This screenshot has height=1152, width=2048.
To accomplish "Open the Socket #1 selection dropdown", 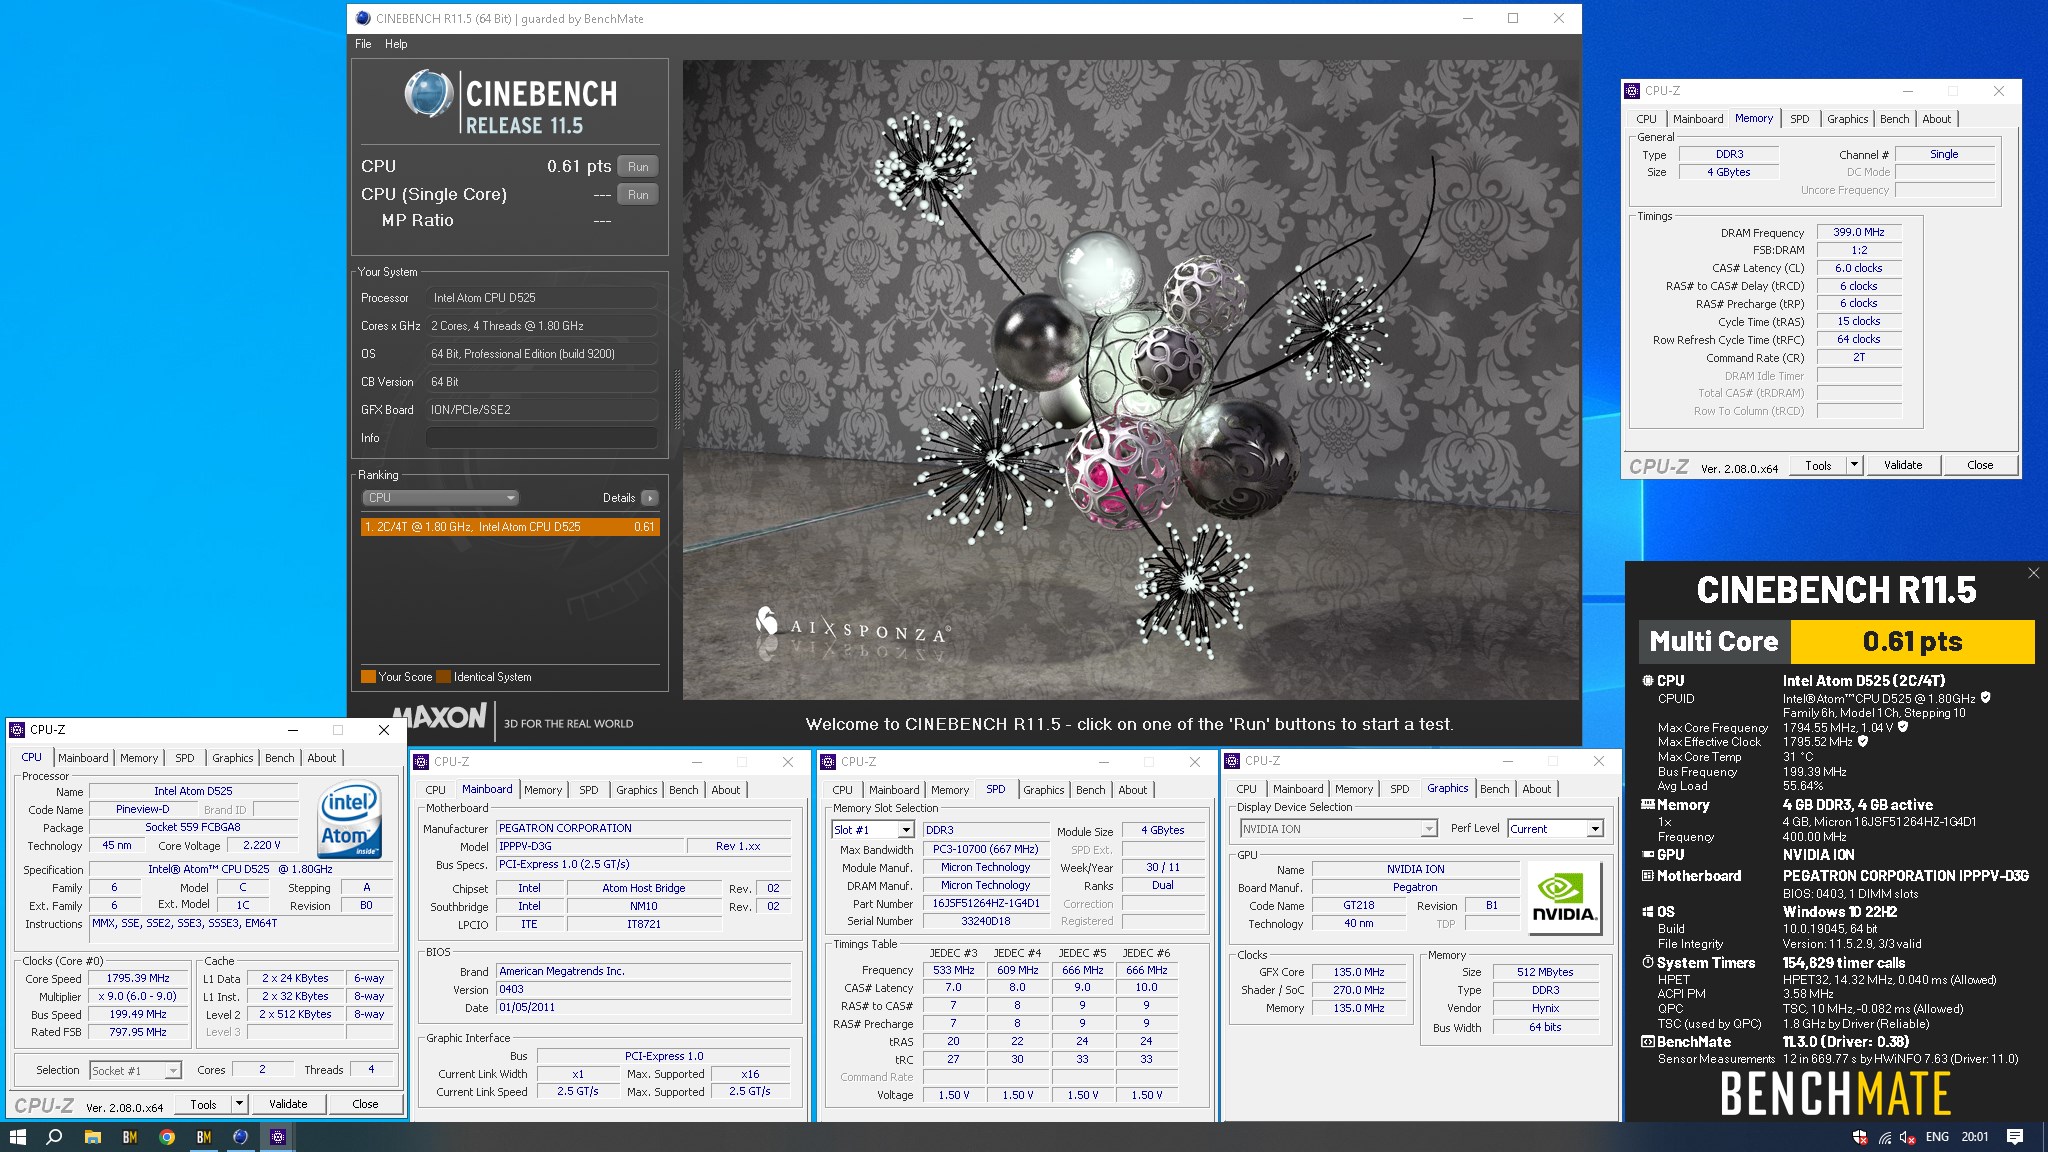I will pyautogui.click(x=135, y=1070).
